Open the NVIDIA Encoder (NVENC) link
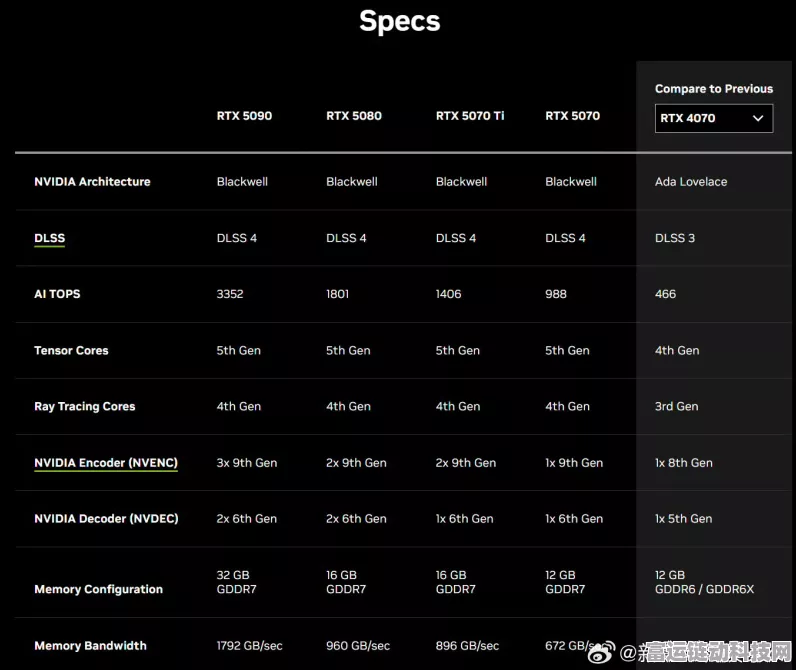This screenshot has height=670, width=796. point(106,463)
